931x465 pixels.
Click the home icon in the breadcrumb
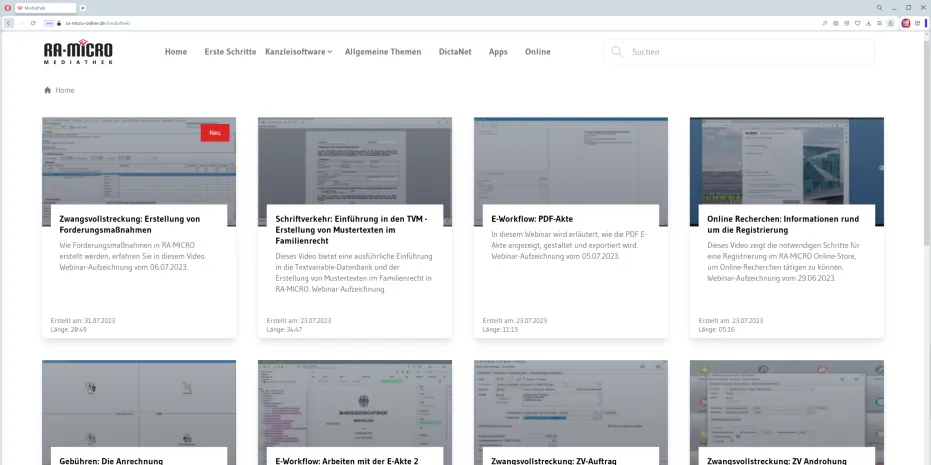(x=47, y=90)
